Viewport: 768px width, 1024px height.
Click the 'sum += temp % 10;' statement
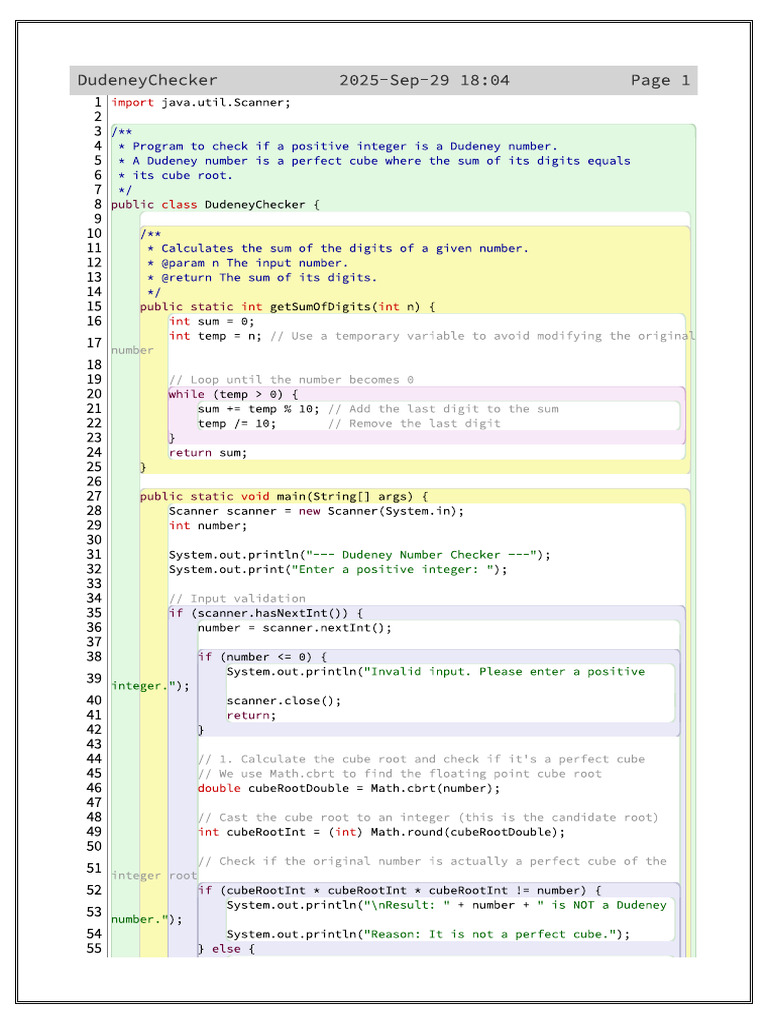(259, 409)
